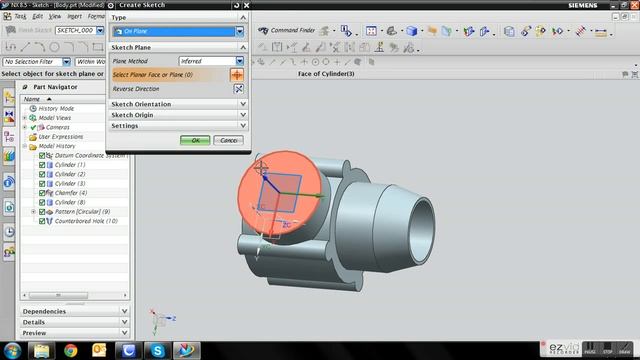Screen dimensions: 640x360
Task: Uncheck the Cylinder (3) feature checkbox
Action: tap(42, 184)
